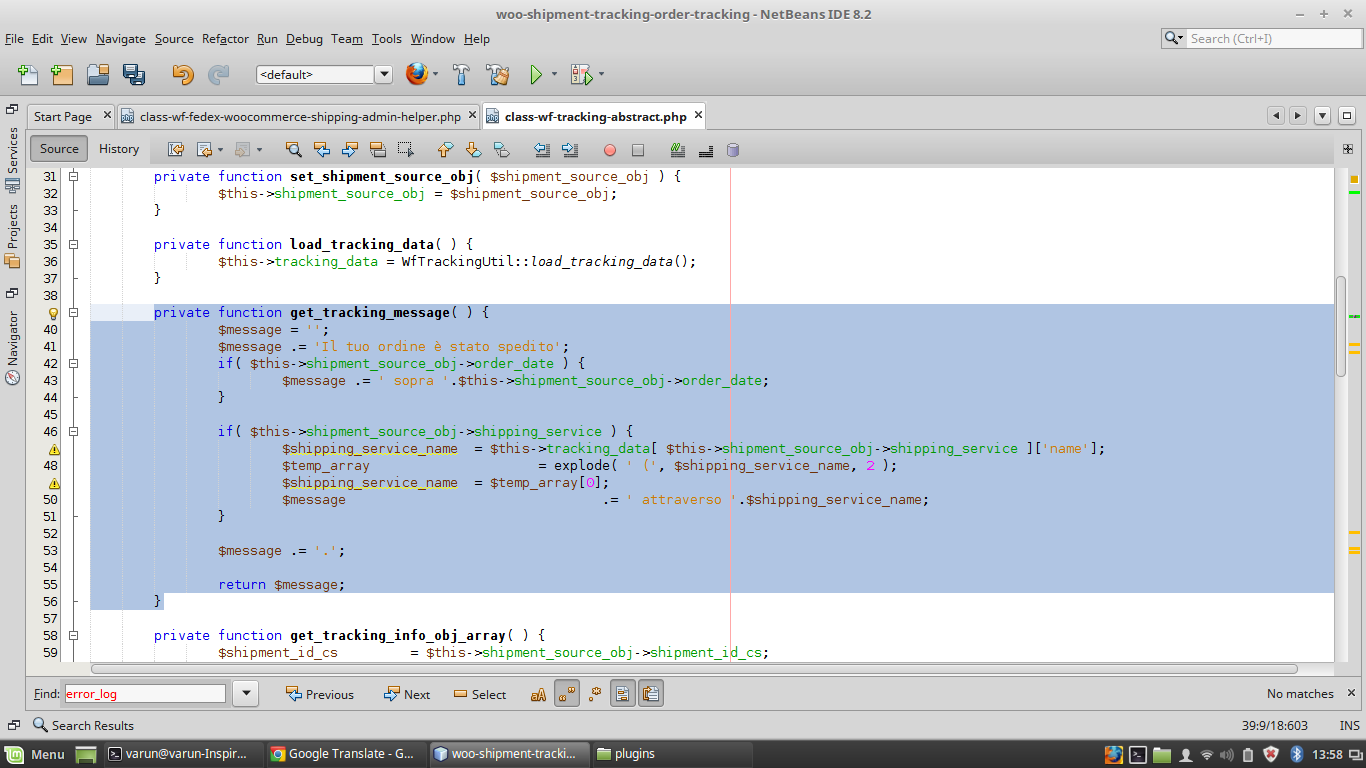Toggle Rectangular Selection icon
Image resolution: width=1366 pixels, height=768 pixels.
tap(406, 150)
